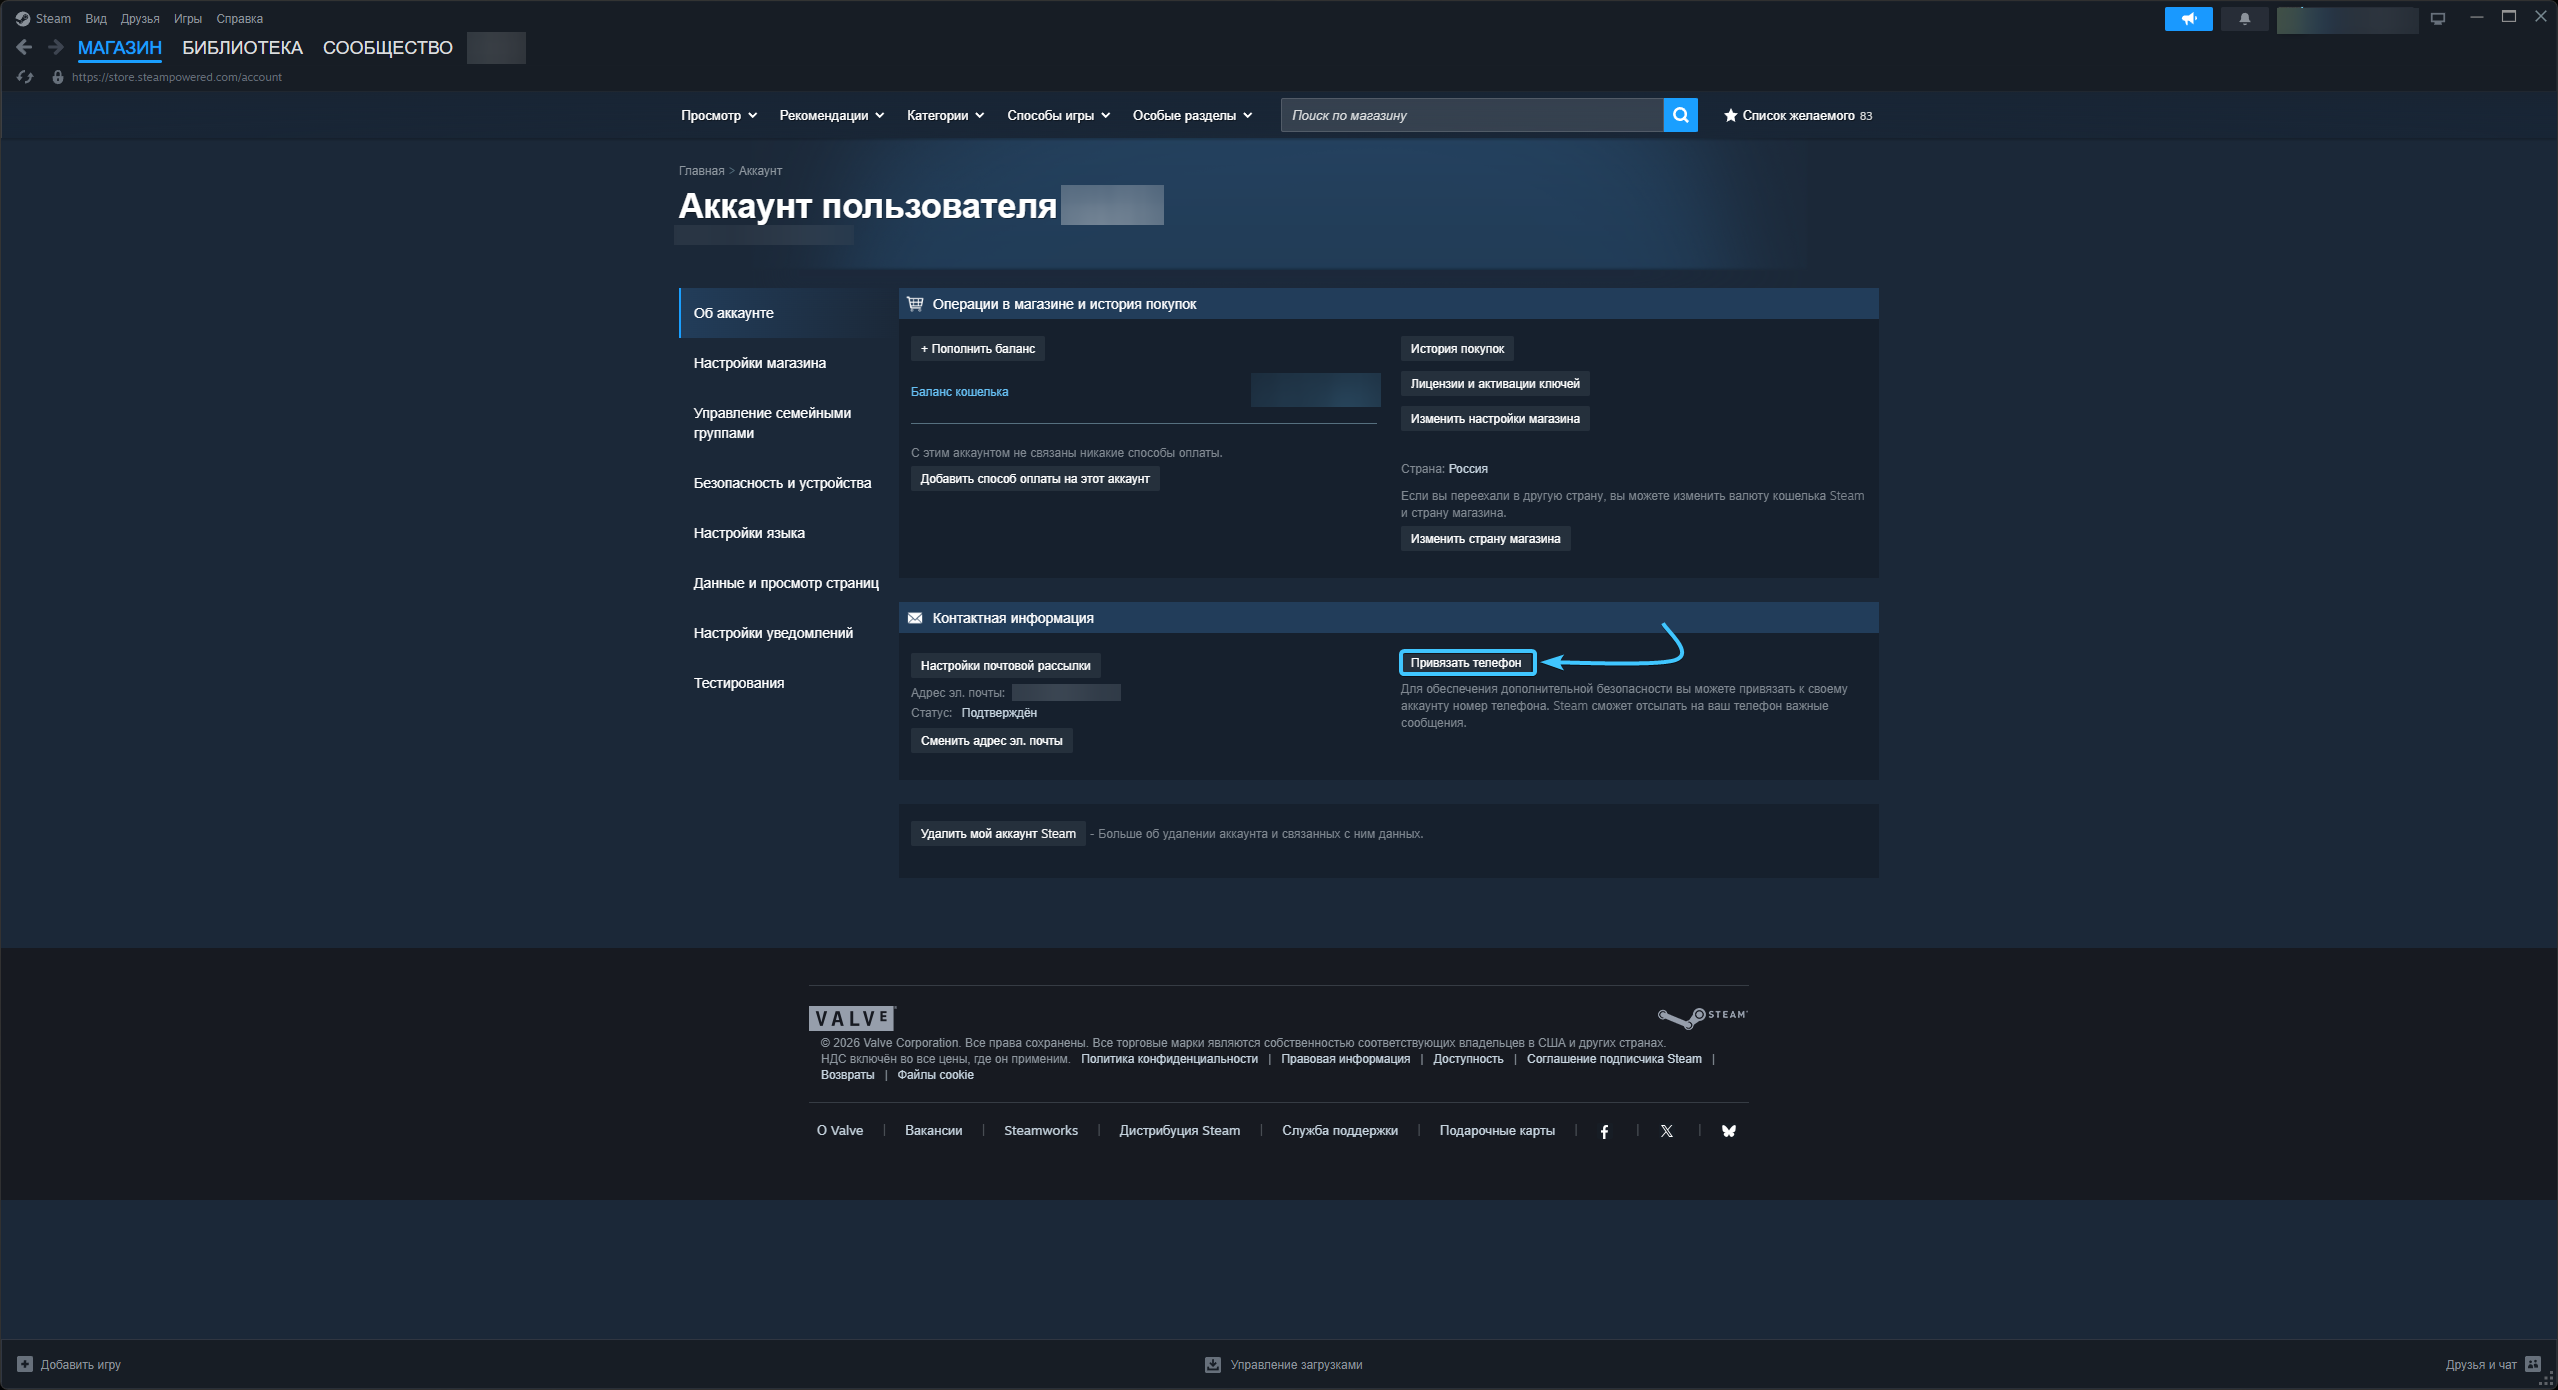Reload the page with the refresh icon

click(x=25, y=77)
